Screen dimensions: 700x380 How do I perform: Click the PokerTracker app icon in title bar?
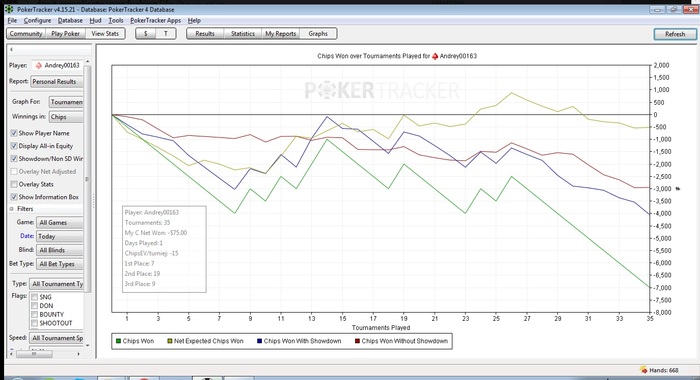tap(9, 9)
